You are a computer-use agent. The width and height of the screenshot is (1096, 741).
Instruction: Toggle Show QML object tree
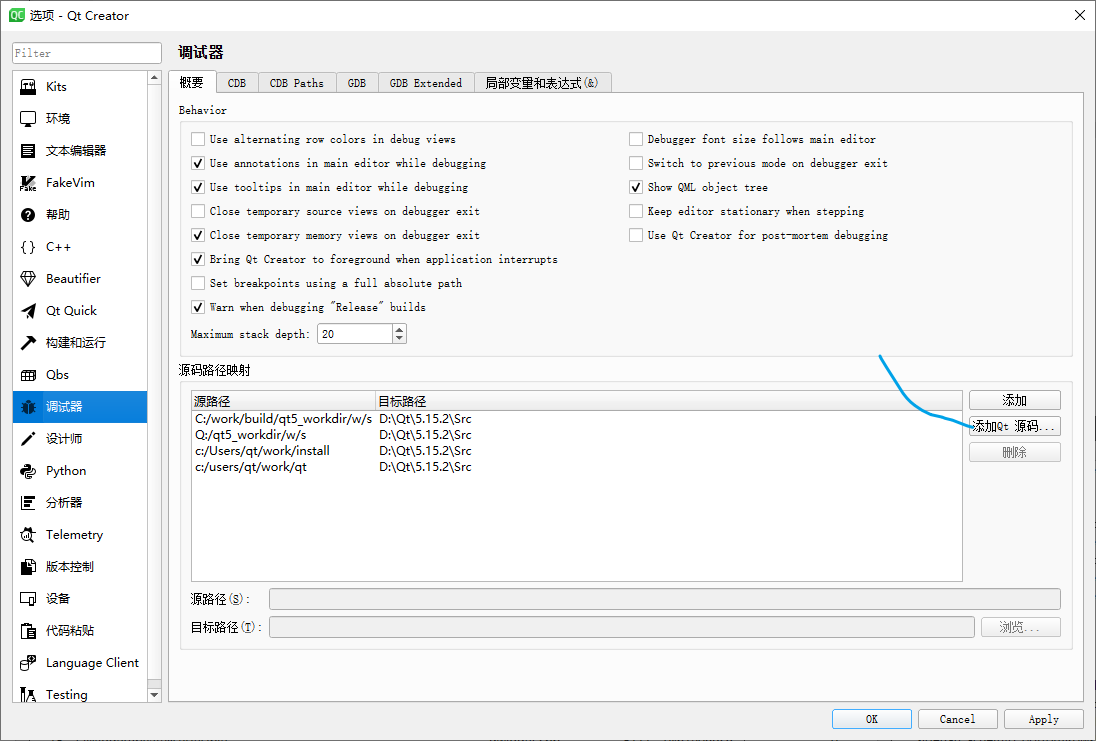click(635, 187)
